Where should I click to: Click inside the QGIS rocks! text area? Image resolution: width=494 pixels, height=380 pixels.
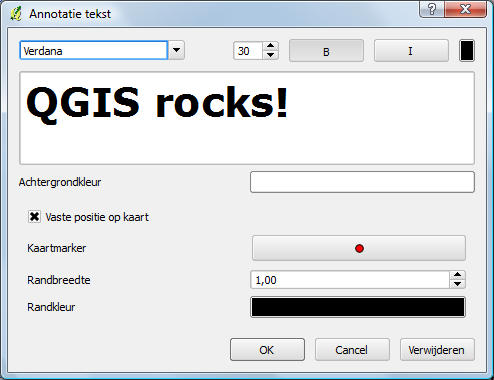point(247,118)
